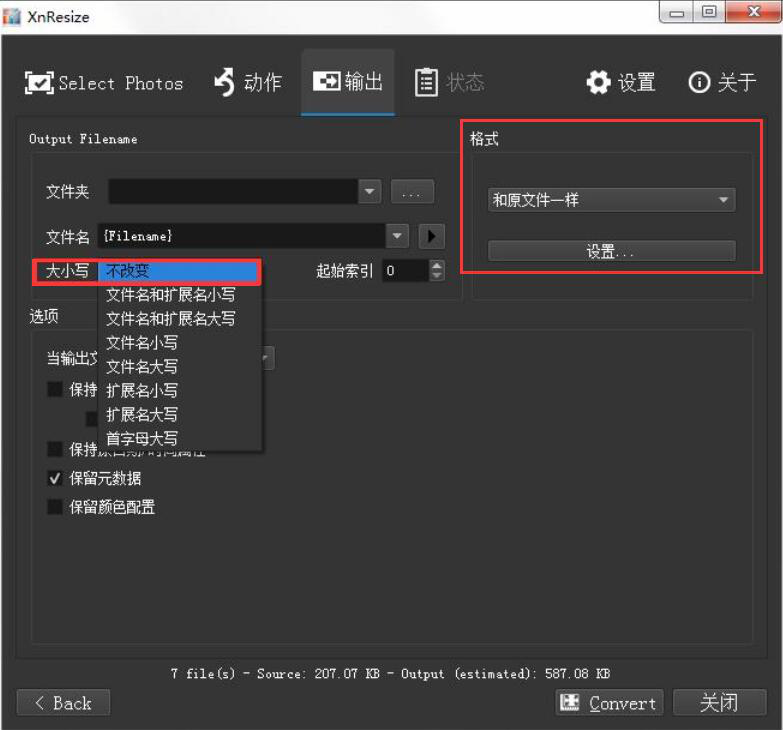Screen dimensions: 783x730
Task: Uncheck 保留元数据 checkbox
Action: click(x=54, y=478)
